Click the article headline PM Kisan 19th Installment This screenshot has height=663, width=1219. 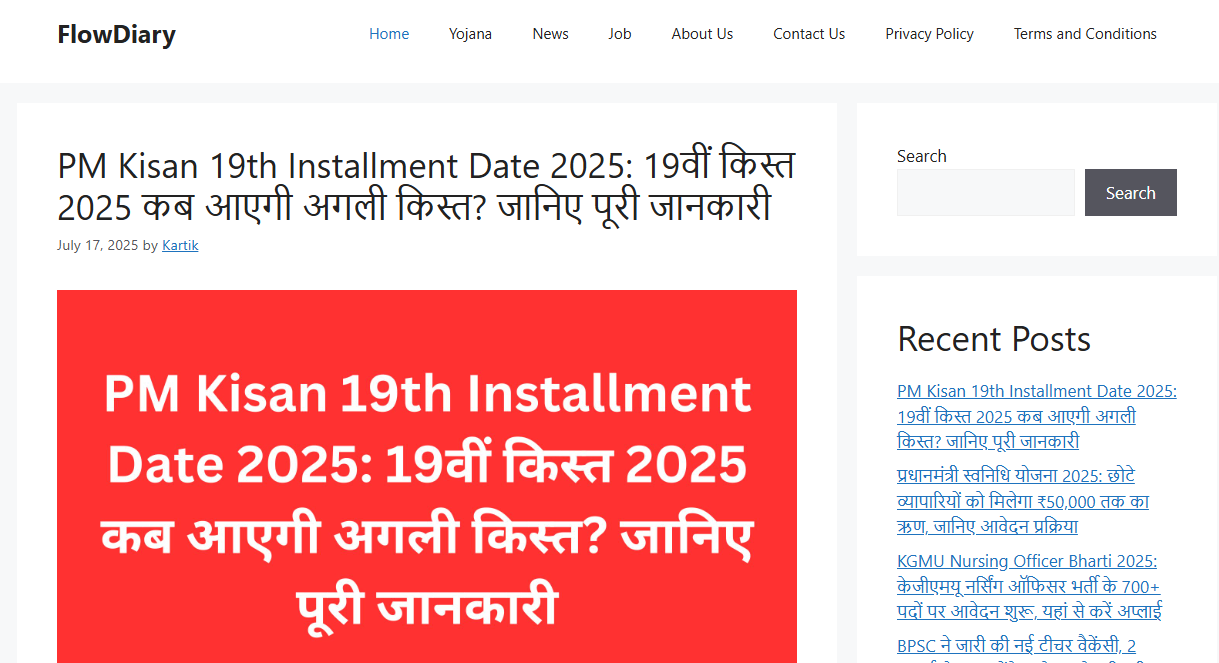427,187
